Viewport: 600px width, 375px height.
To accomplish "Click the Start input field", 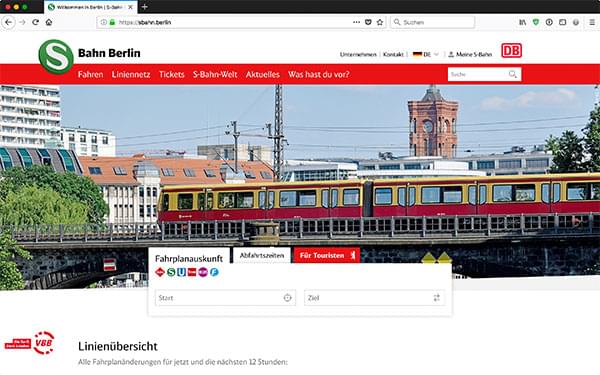I will (x=225, y=298).
